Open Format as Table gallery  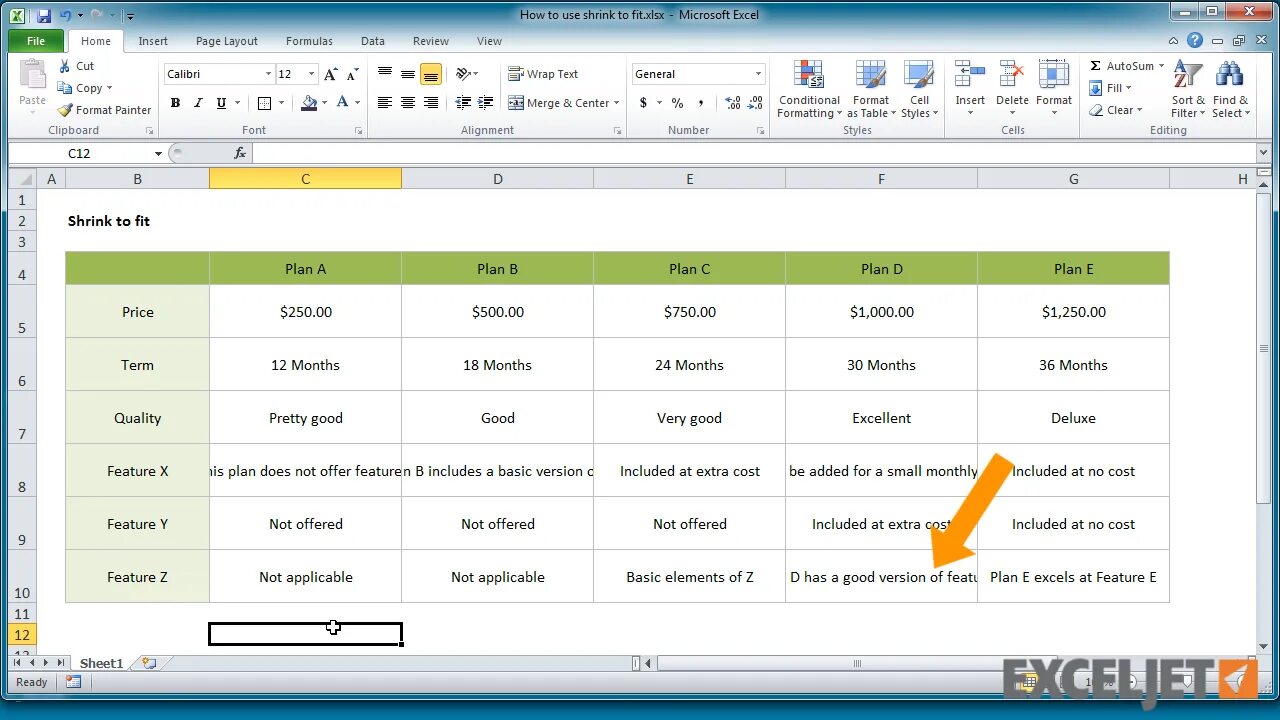point(870,89)
